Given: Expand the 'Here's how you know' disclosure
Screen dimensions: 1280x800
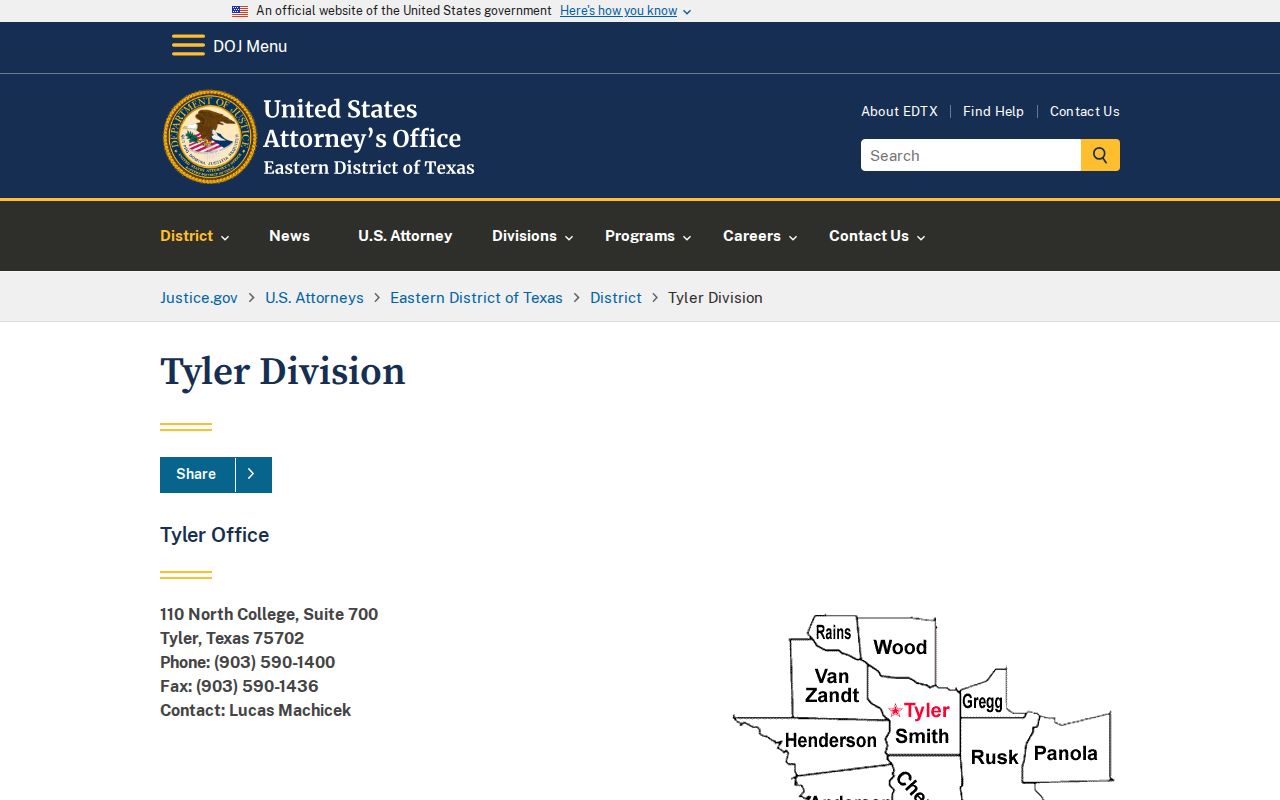Looking at the screenshot, I should click(x=625, y=11).
